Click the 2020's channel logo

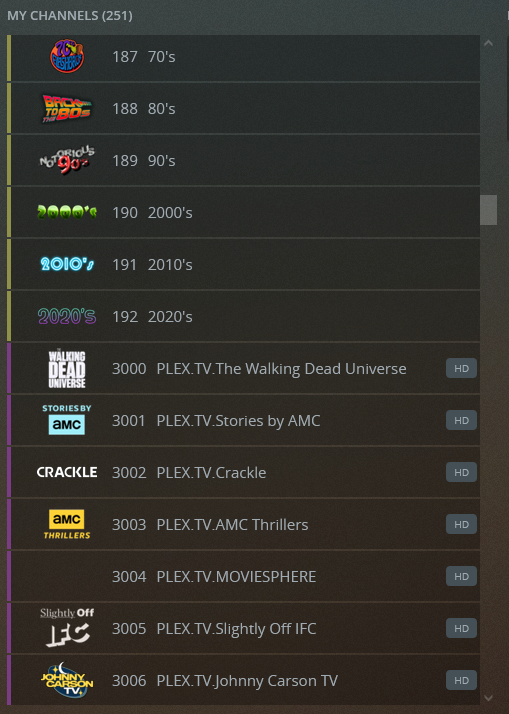tap(67, 316)
